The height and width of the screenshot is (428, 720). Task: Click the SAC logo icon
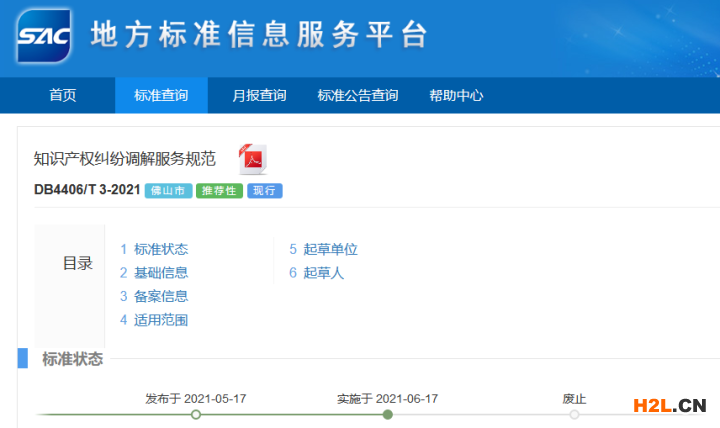tap(44, 36)
